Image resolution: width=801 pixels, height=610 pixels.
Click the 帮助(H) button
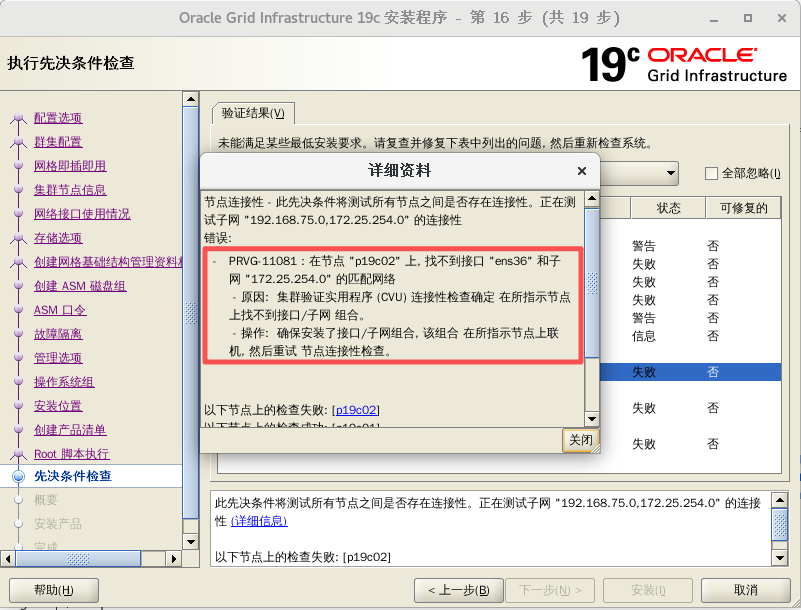point(54,591)
